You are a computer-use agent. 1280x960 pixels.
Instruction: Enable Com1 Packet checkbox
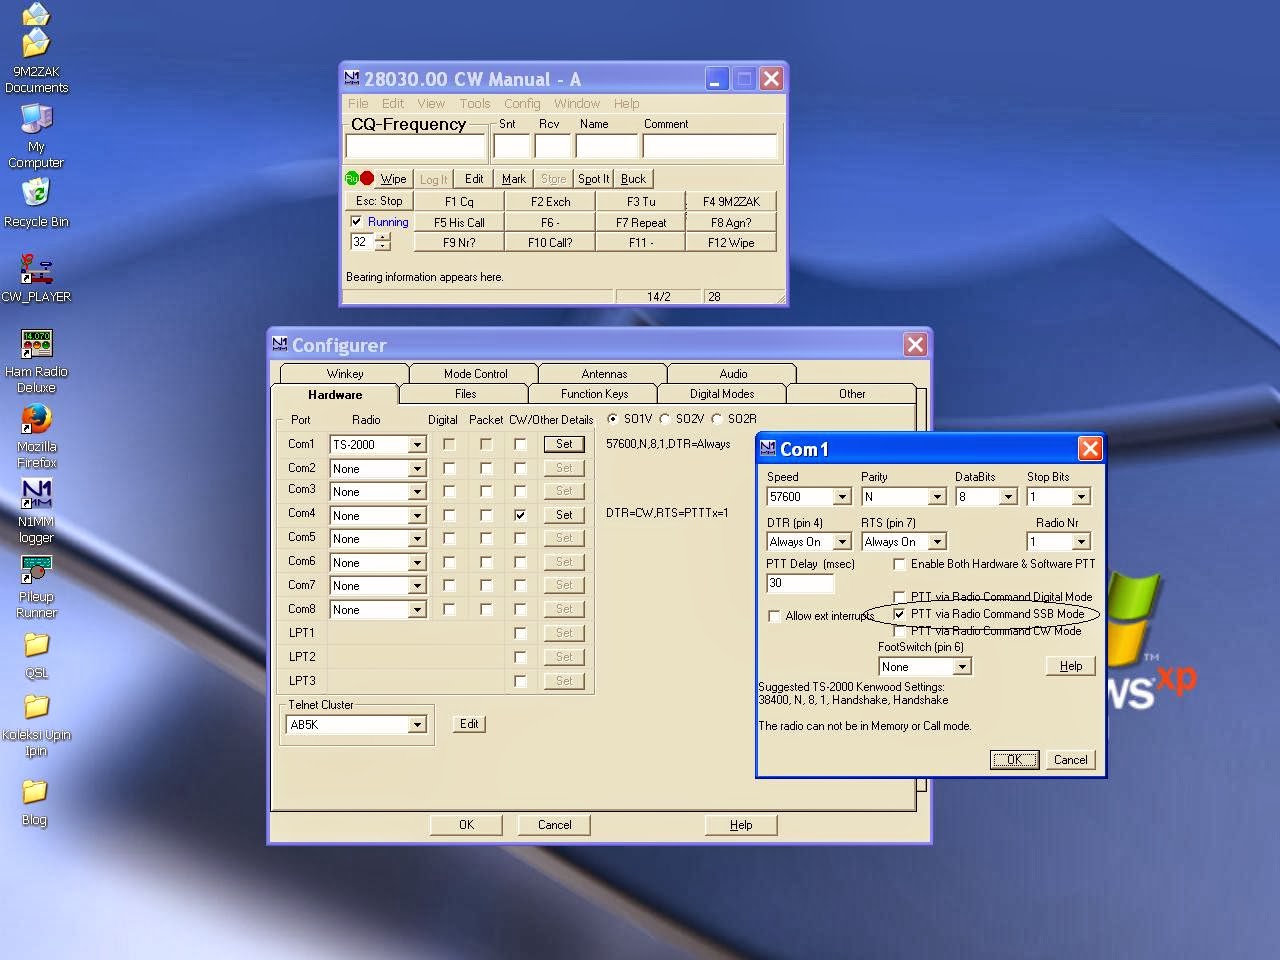point(486,444)
